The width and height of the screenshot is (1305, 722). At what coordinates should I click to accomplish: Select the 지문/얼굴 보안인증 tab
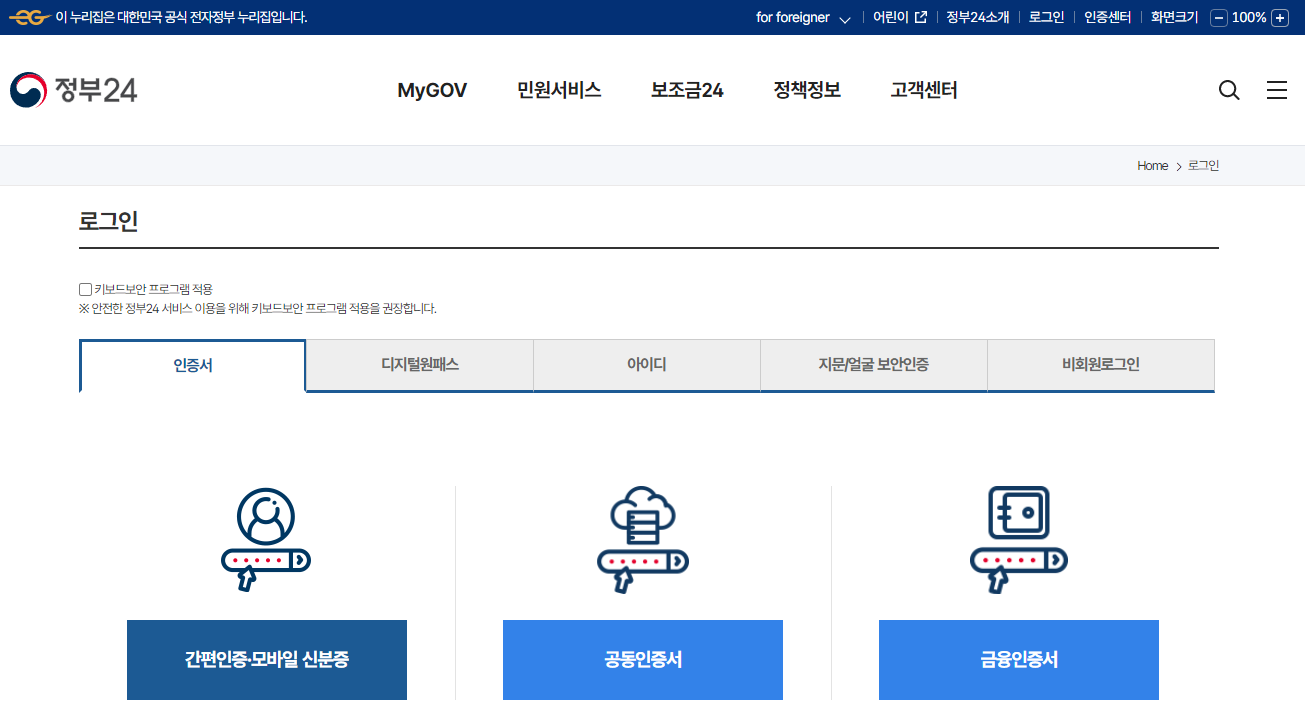[x=873, y=365]
